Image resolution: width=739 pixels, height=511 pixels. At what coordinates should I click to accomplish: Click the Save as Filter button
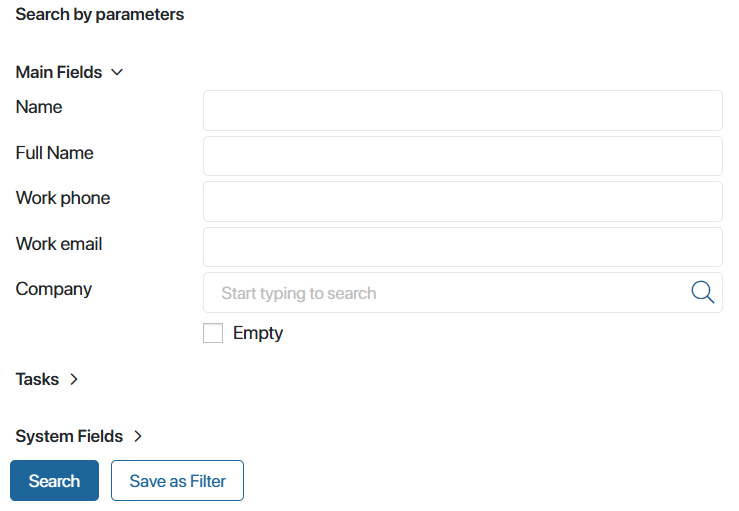pyautogui.click(x=177, y=480)
